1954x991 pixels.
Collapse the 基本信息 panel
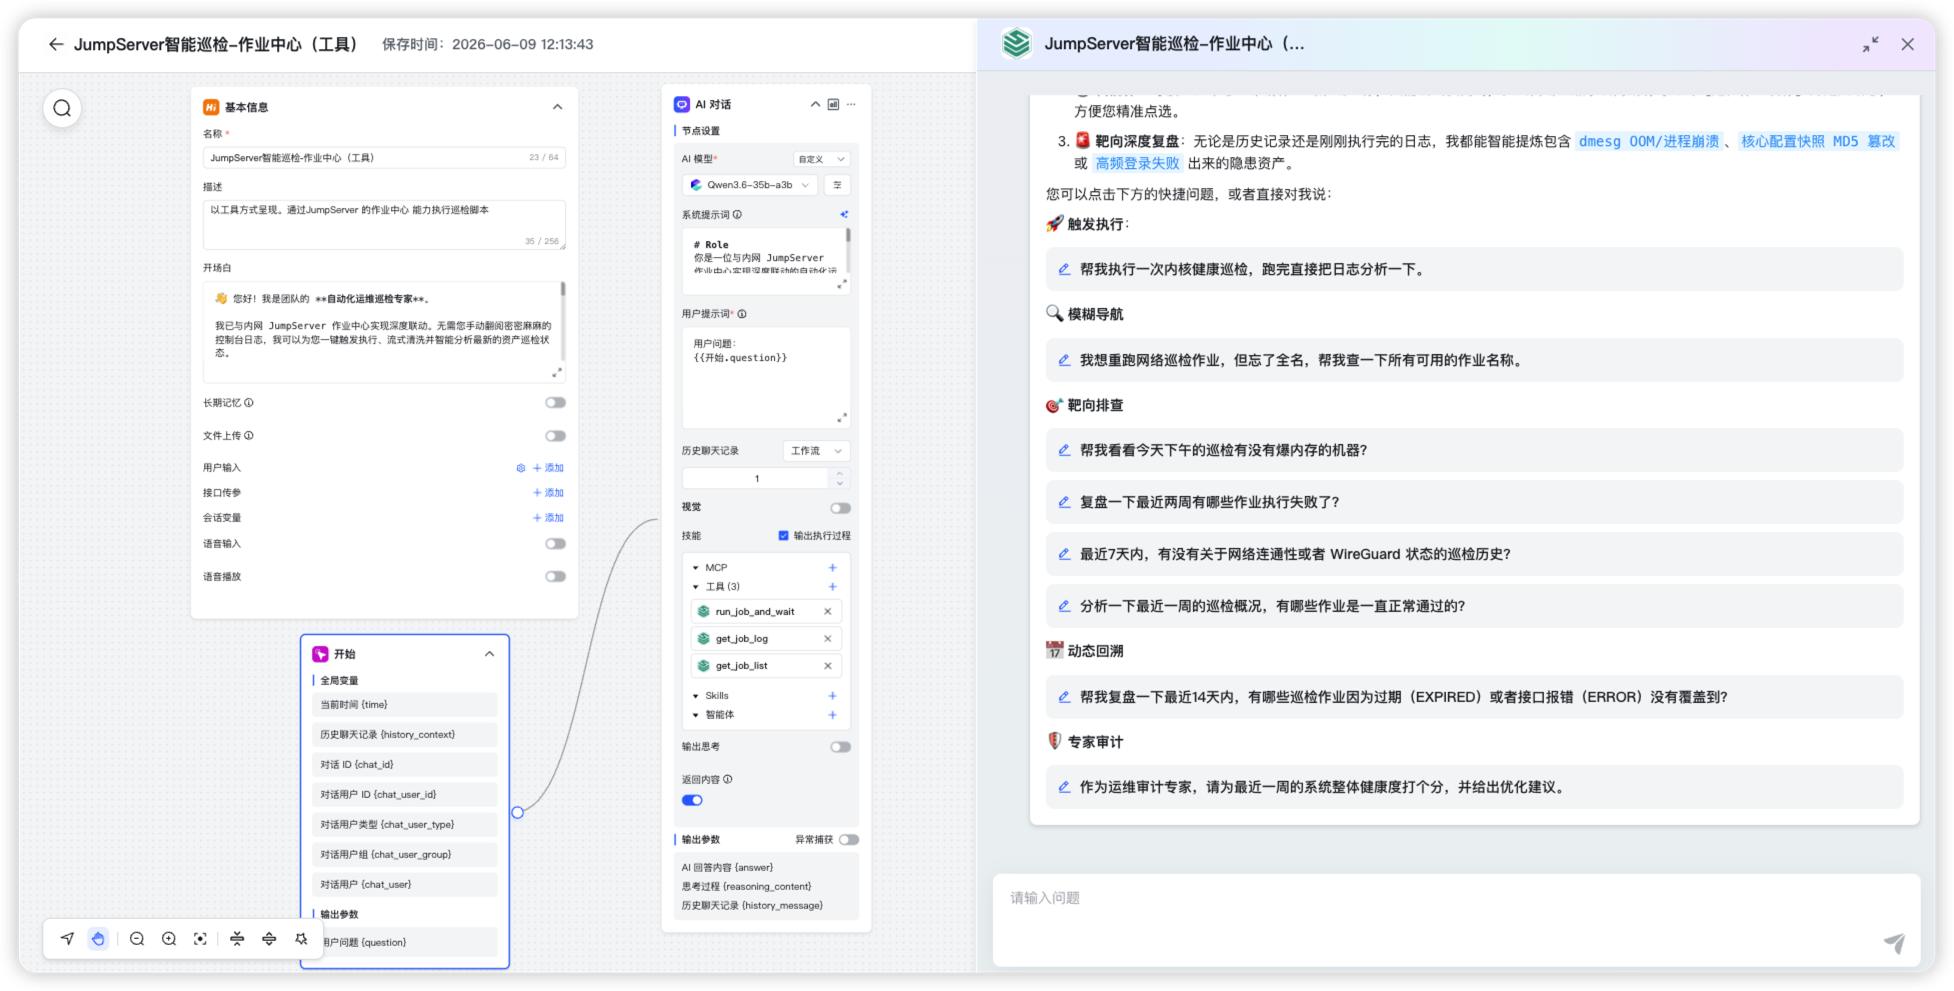point(557,107)
